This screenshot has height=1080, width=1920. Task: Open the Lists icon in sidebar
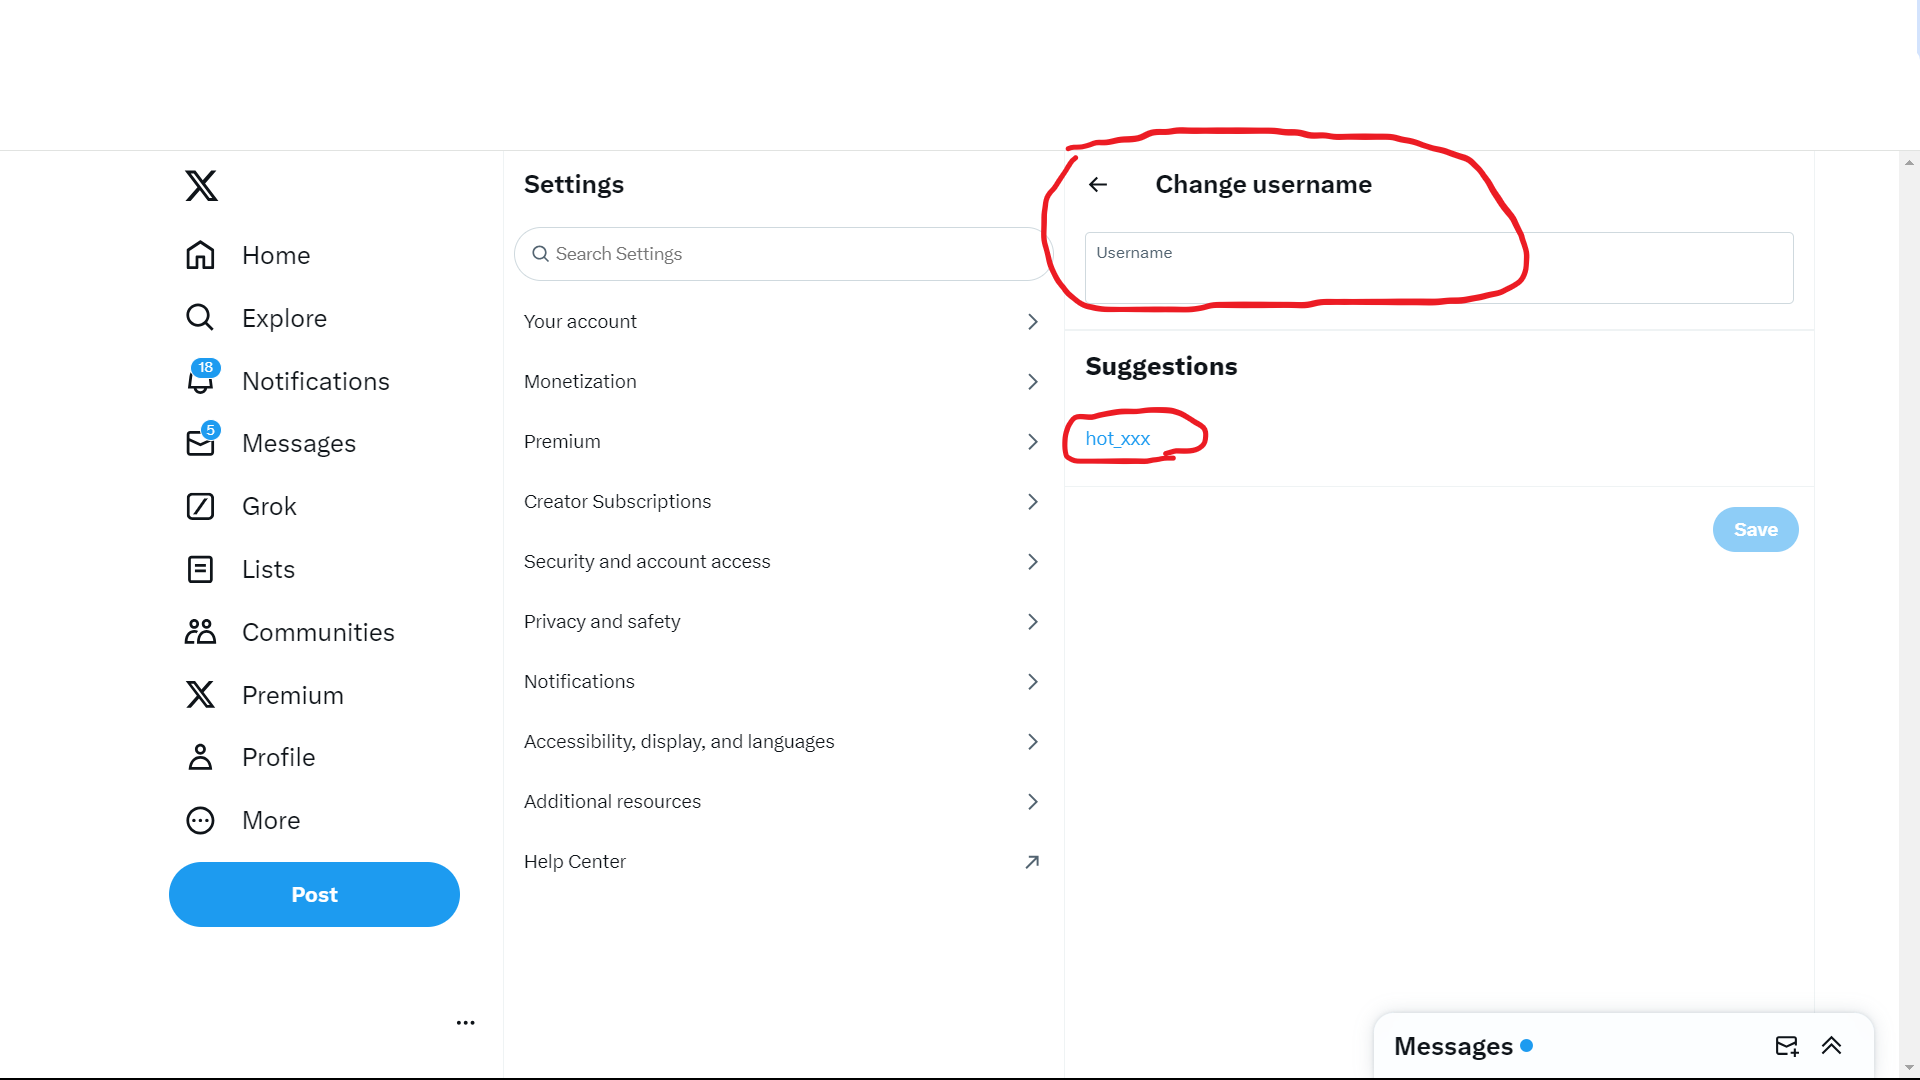pos(201,569)
